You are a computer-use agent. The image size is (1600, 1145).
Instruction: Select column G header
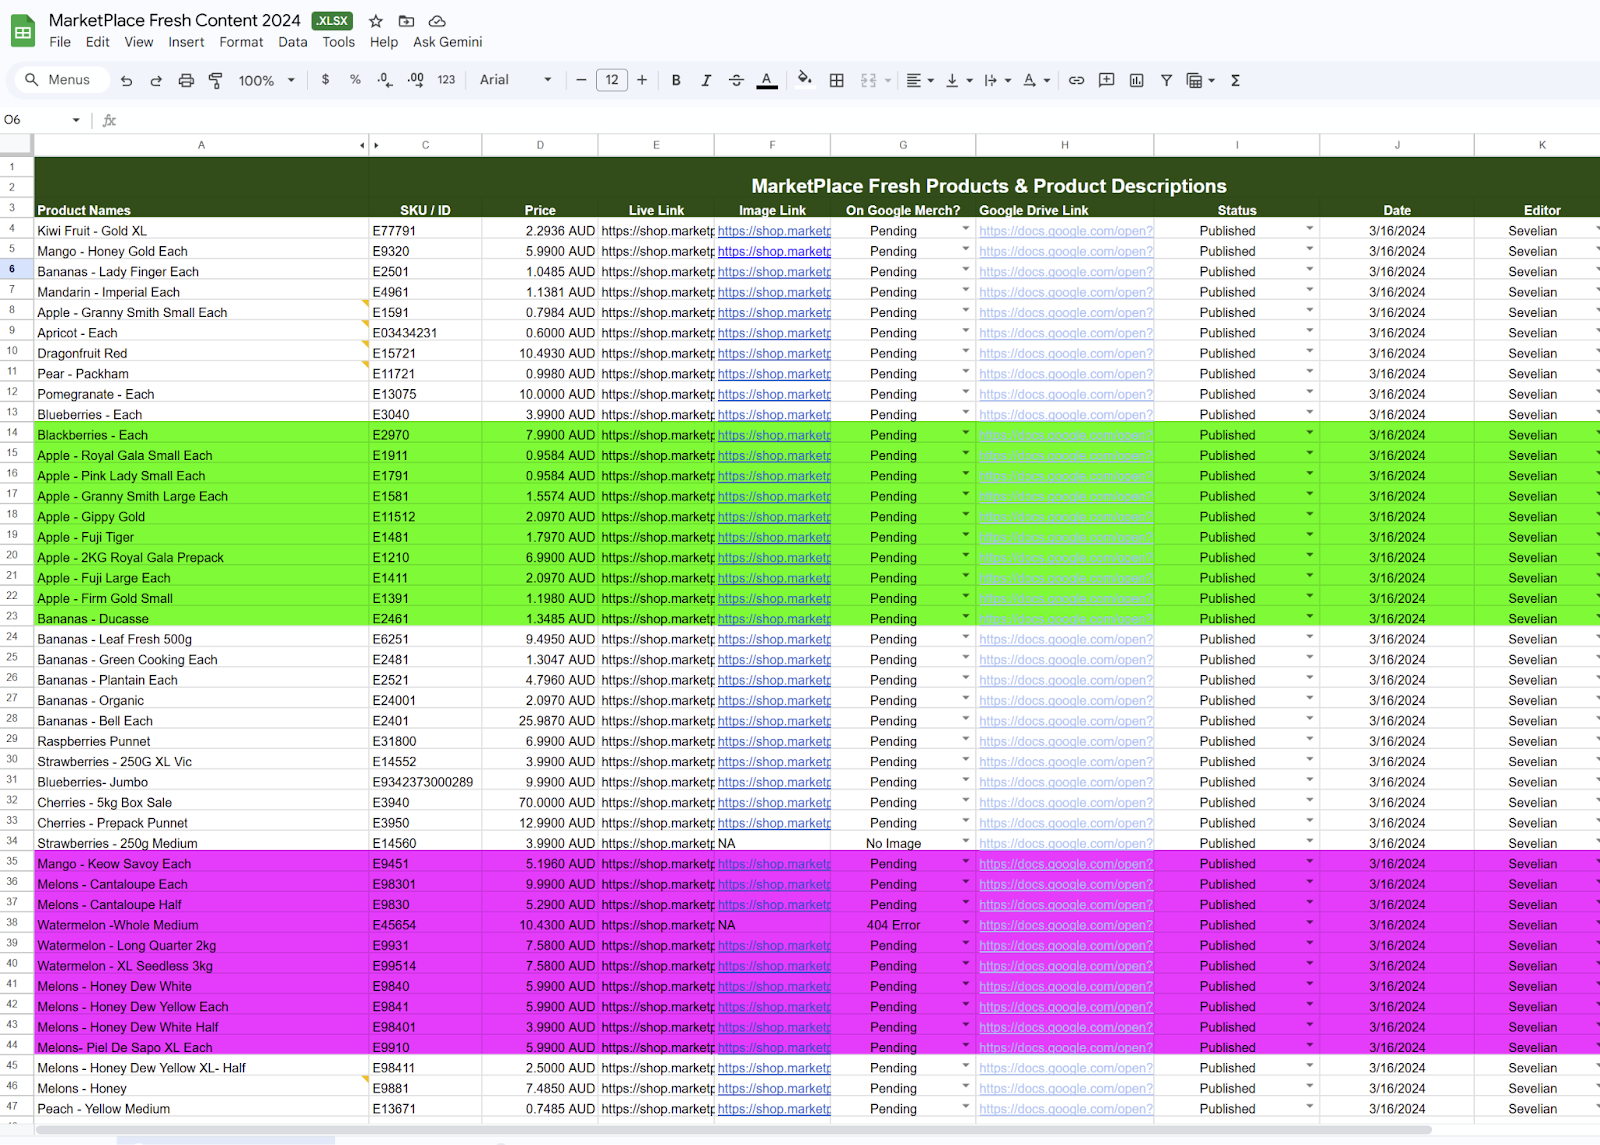pos(903,146)
